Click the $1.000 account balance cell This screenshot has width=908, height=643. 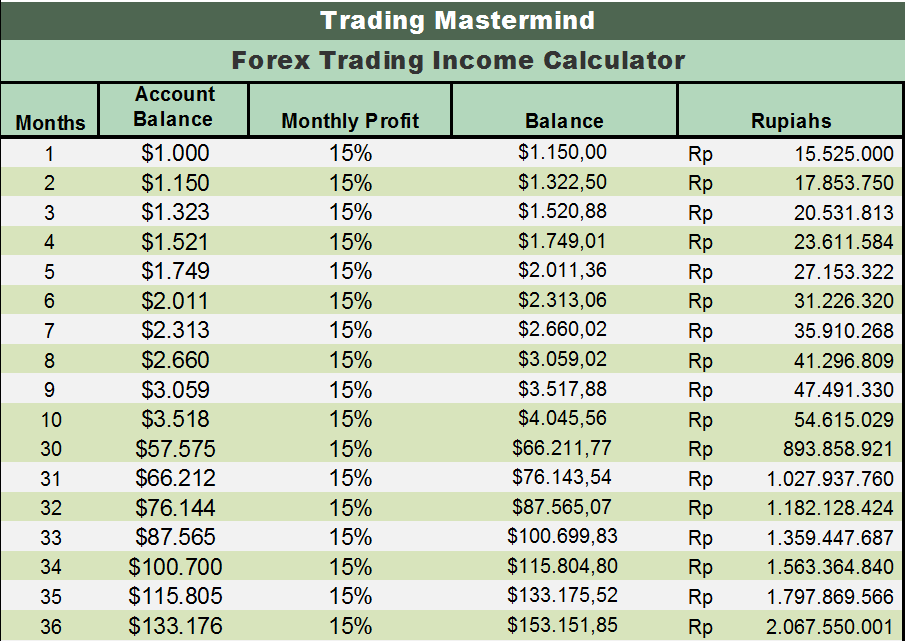[x=175, y=154]
